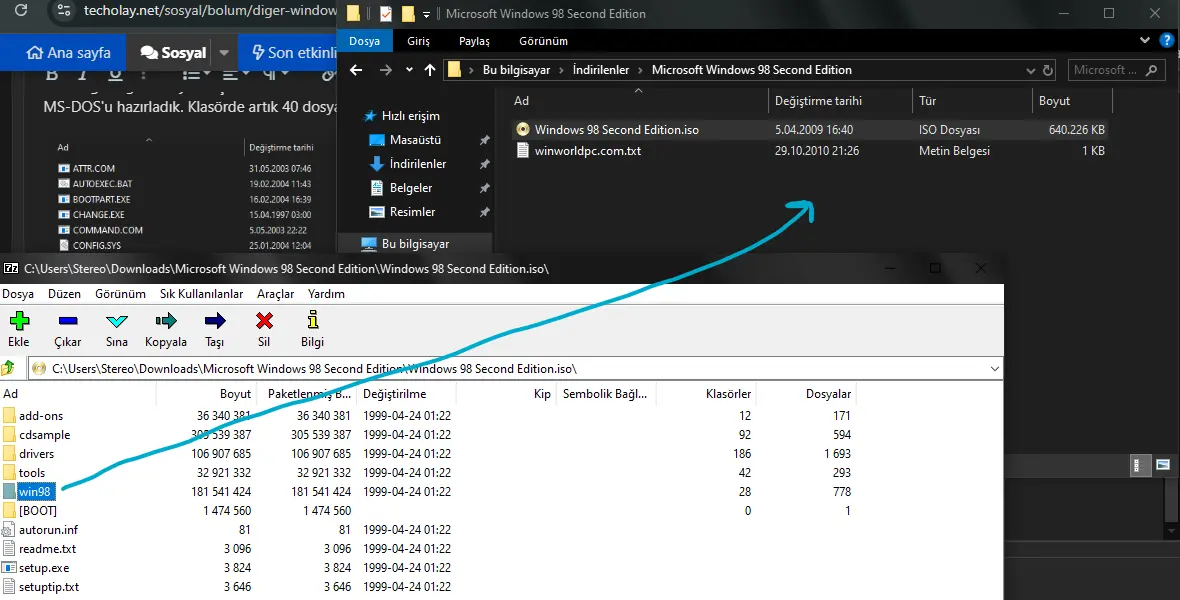This screenshot has height=600, width=1180.
Task: Click the İndirilenler download arrow icon in sidebar
Action: 377,163
